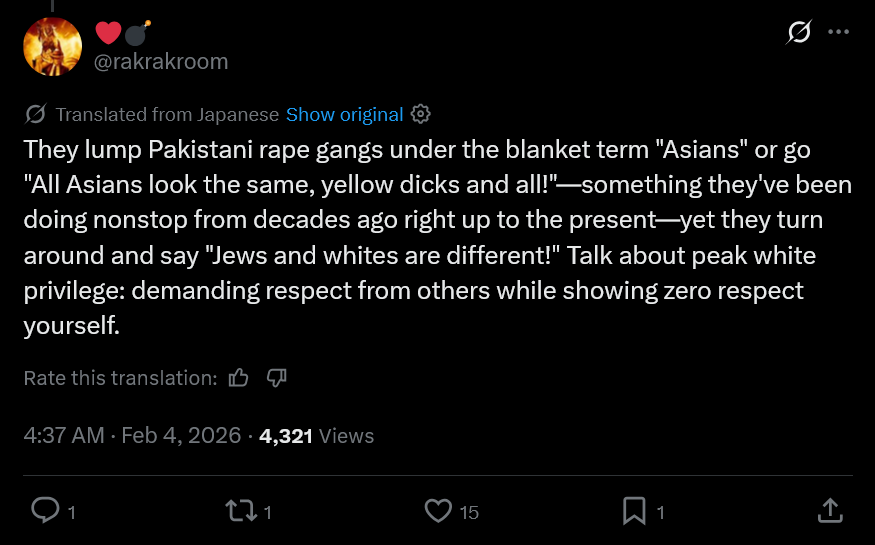Viewport: 875px width, 545px height.
Task: Rate the translation with thumbs down
Action: (277, 378)
